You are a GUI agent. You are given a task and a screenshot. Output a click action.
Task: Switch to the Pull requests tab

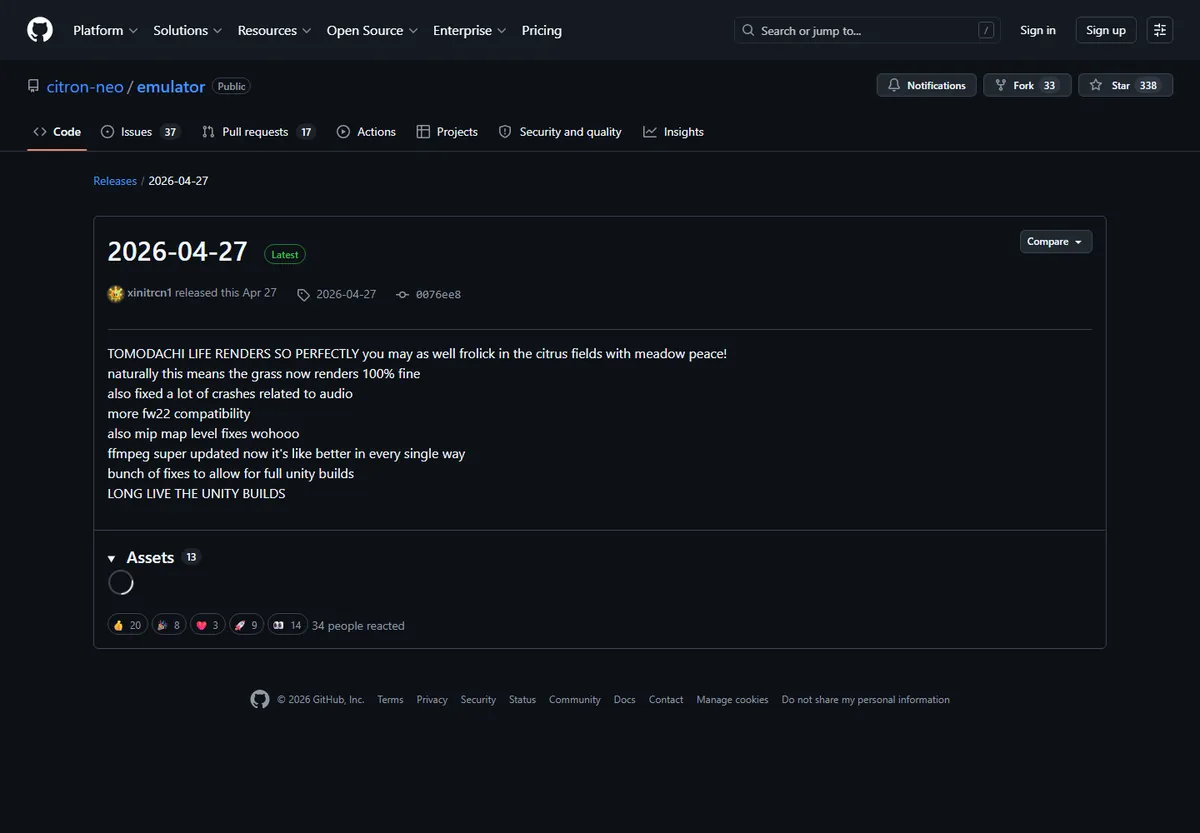[258, 132]
